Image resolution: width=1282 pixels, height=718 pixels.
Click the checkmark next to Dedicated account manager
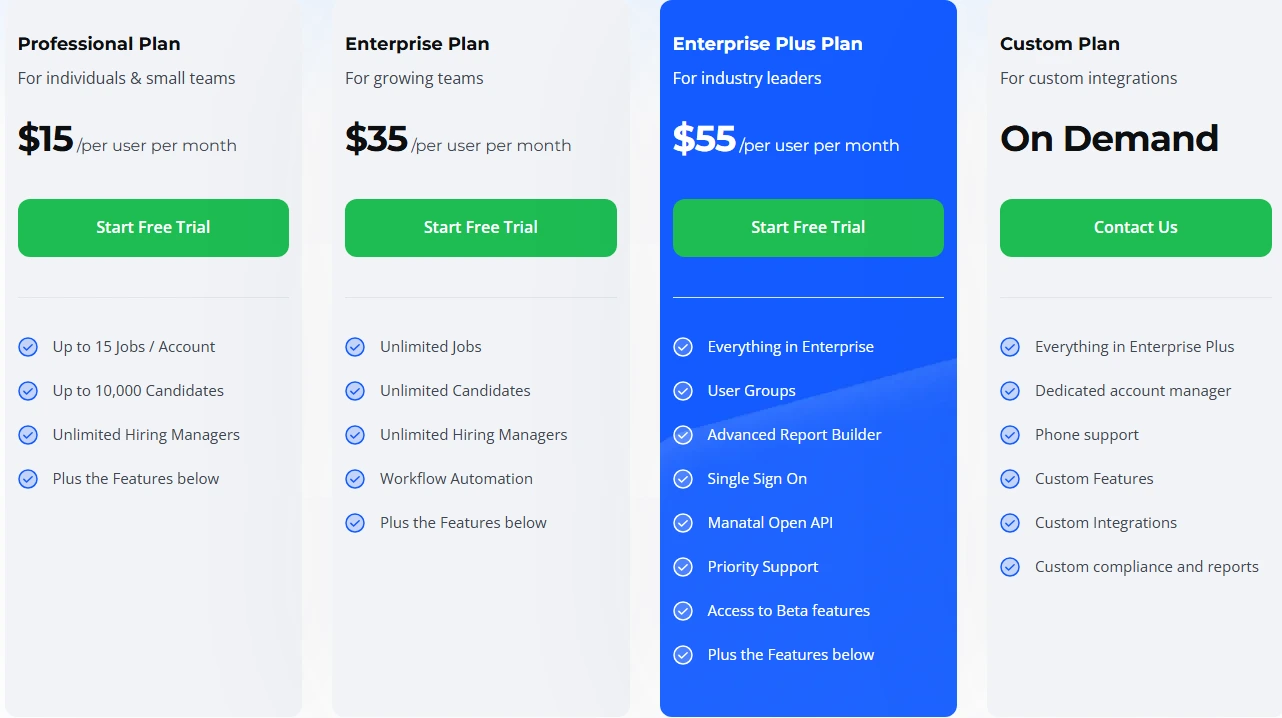pos(1010,390)
